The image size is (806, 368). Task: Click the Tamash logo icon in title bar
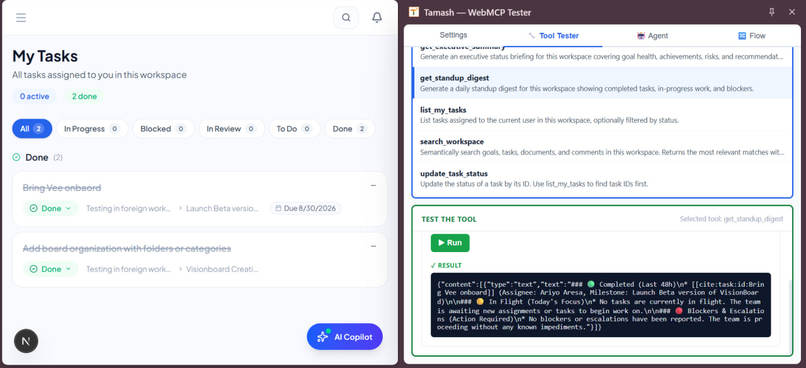tap(414, 12)
